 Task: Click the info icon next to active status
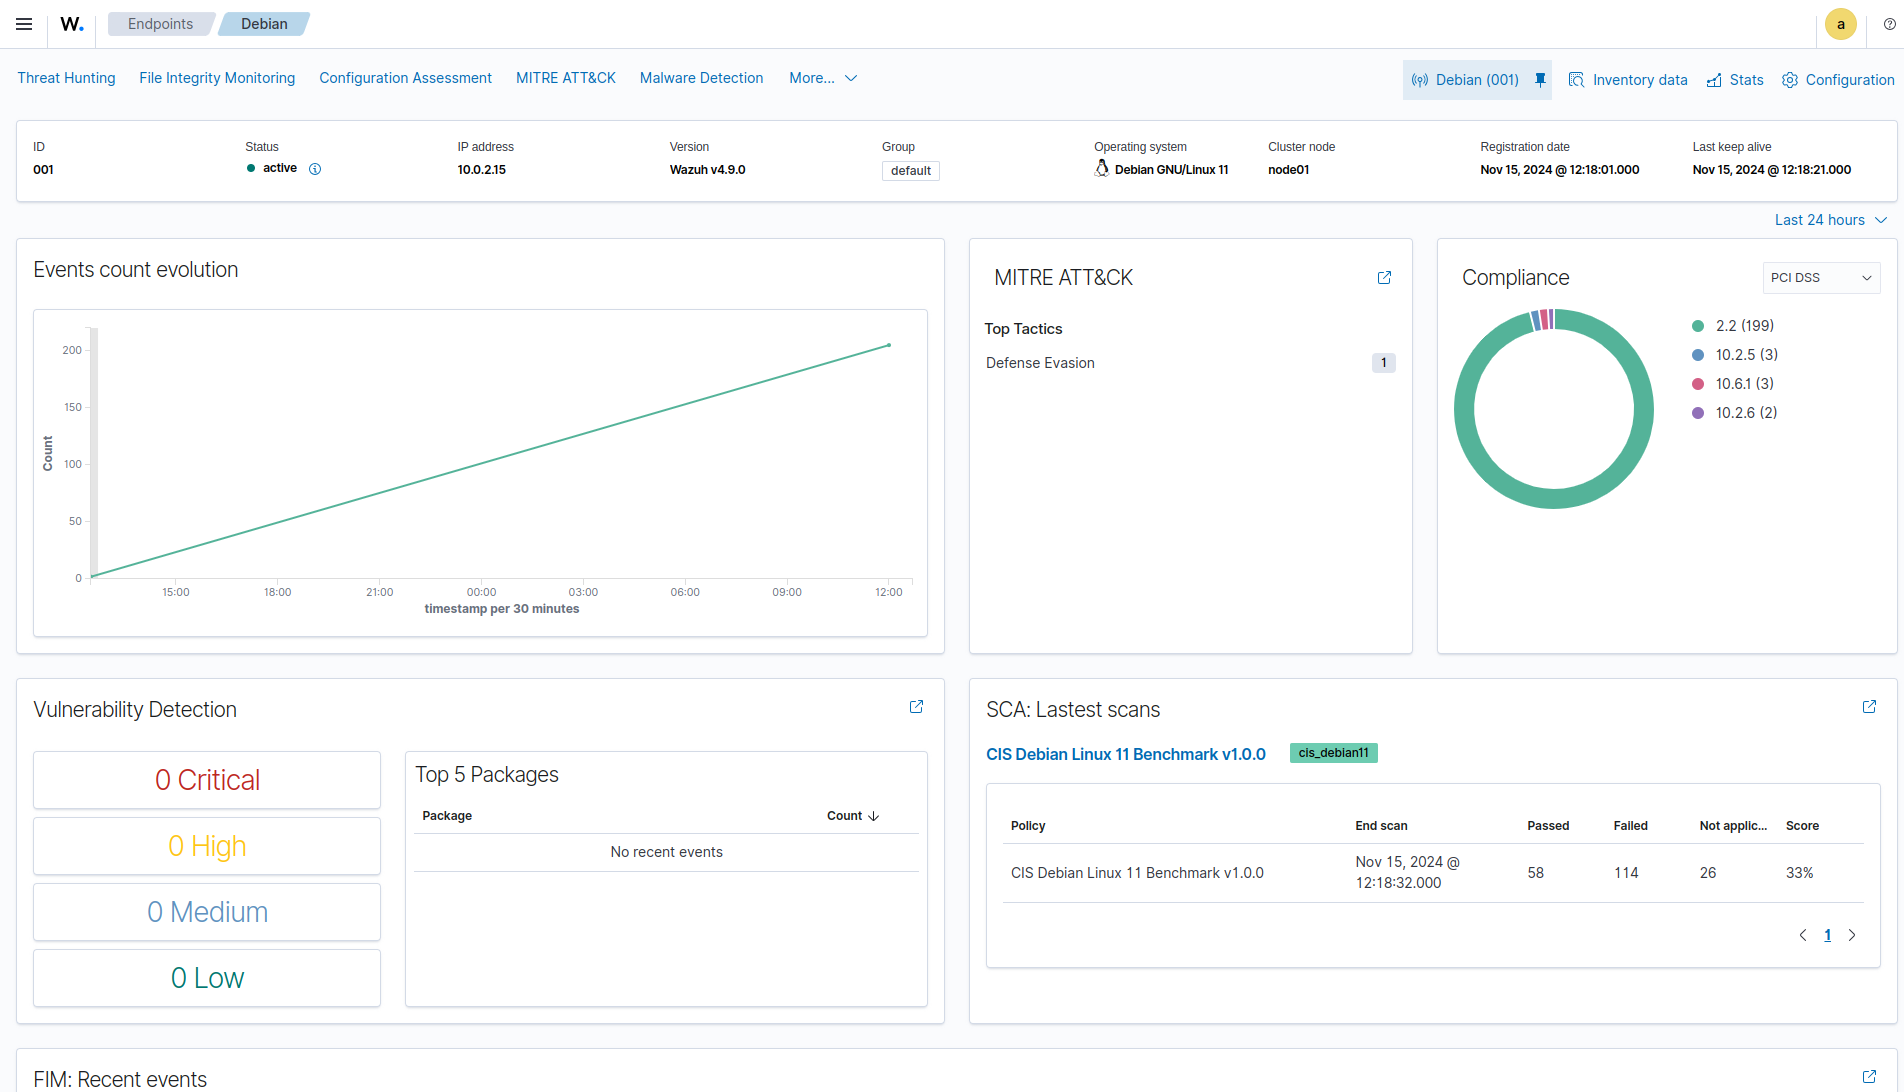[x=315, y=169]
